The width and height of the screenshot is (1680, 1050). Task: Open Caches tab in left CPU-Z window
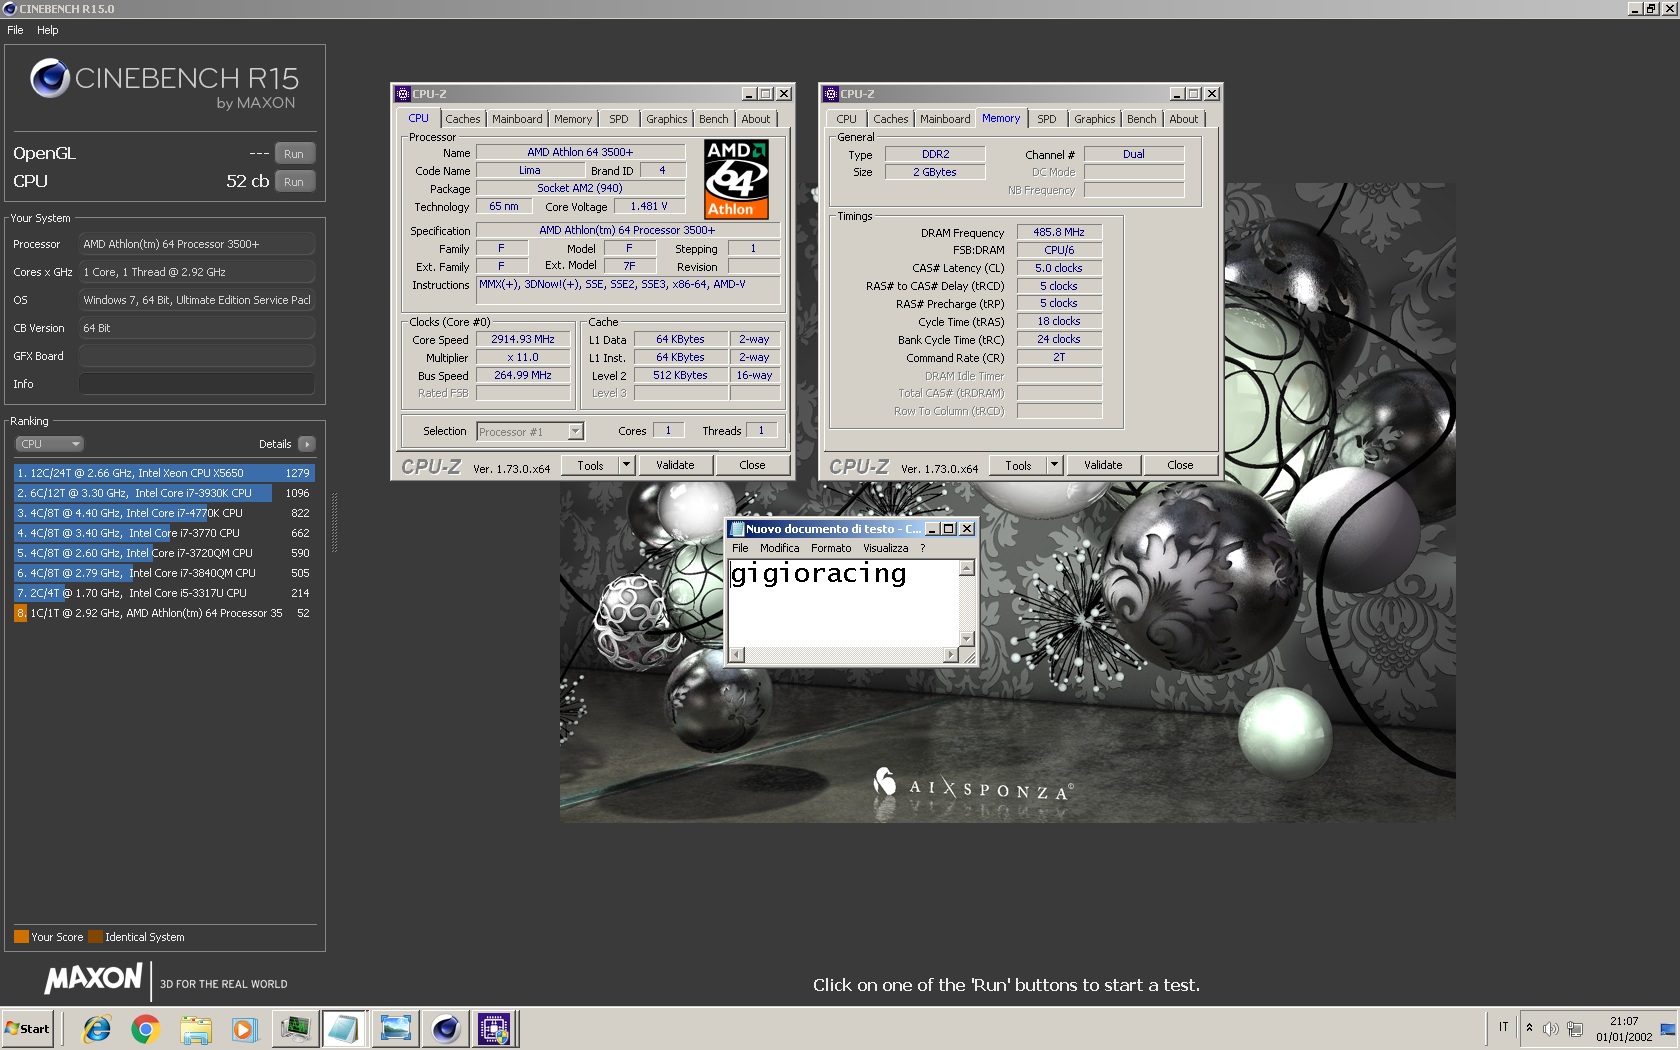[x=463, y=119]
